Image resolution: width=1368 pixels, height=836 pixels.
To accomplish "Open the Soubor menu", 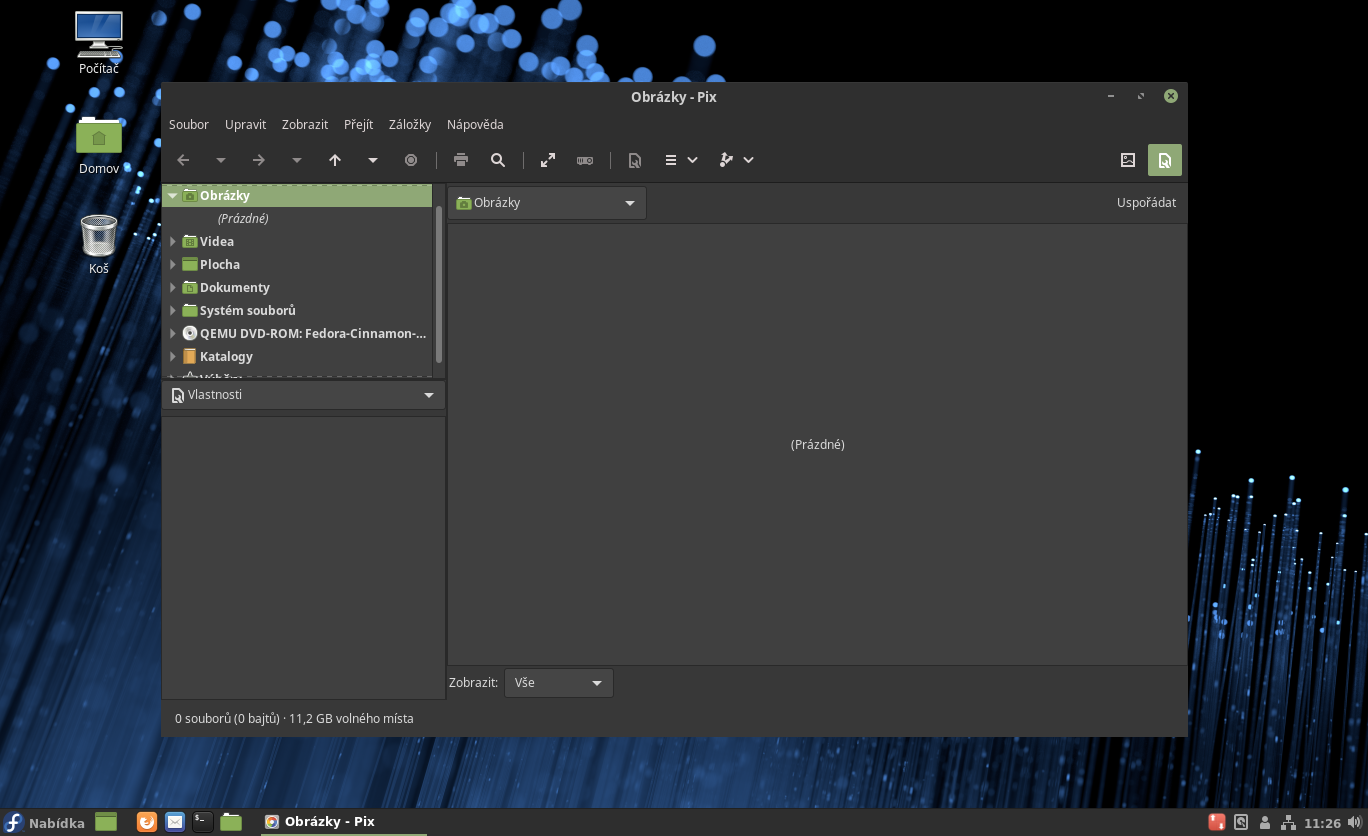I will [189, 125].
